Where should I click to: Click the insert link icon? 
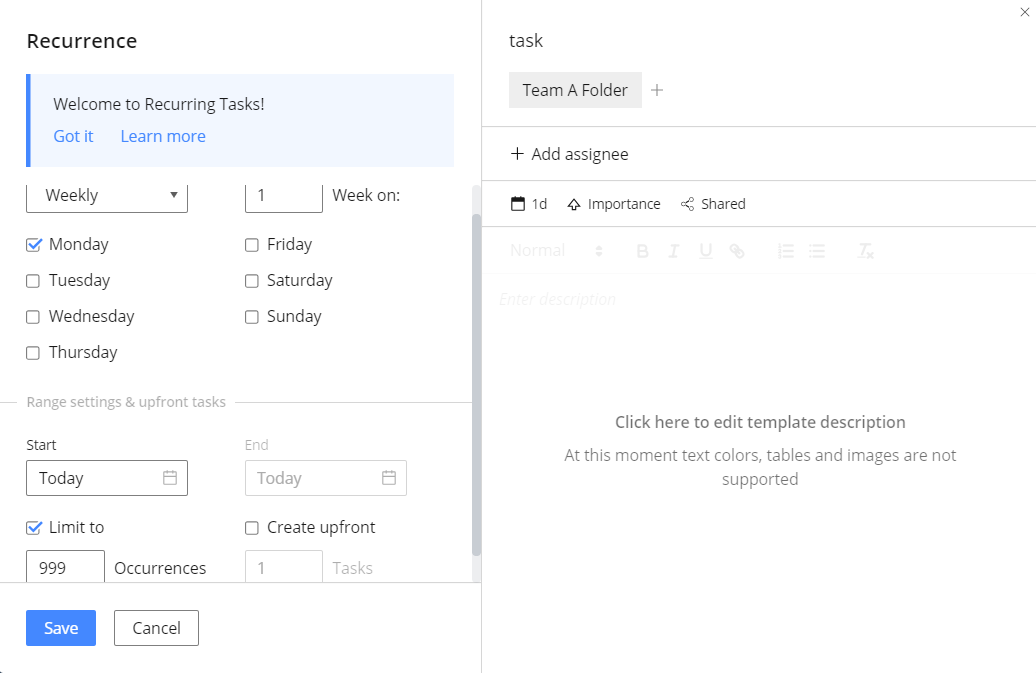pyautogui.click(x=737, y=251)
